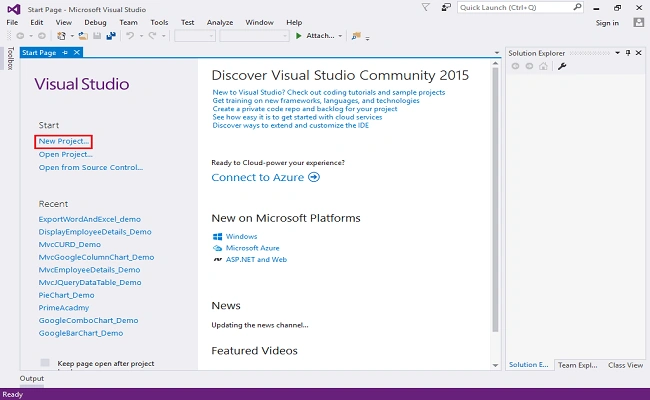Open the Solution Platforms combo box
The width and height of the screenshot is (650, 400).
click(x=254, y=36)
